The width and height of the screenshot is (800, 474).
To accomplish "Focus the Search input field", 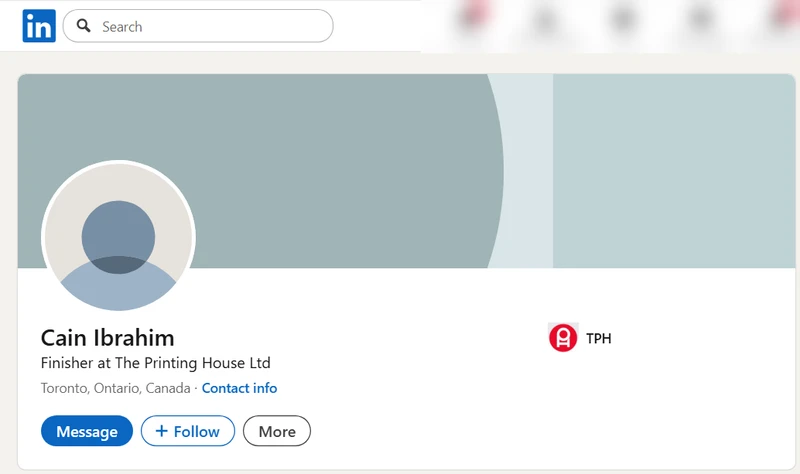I will point(210,26).
